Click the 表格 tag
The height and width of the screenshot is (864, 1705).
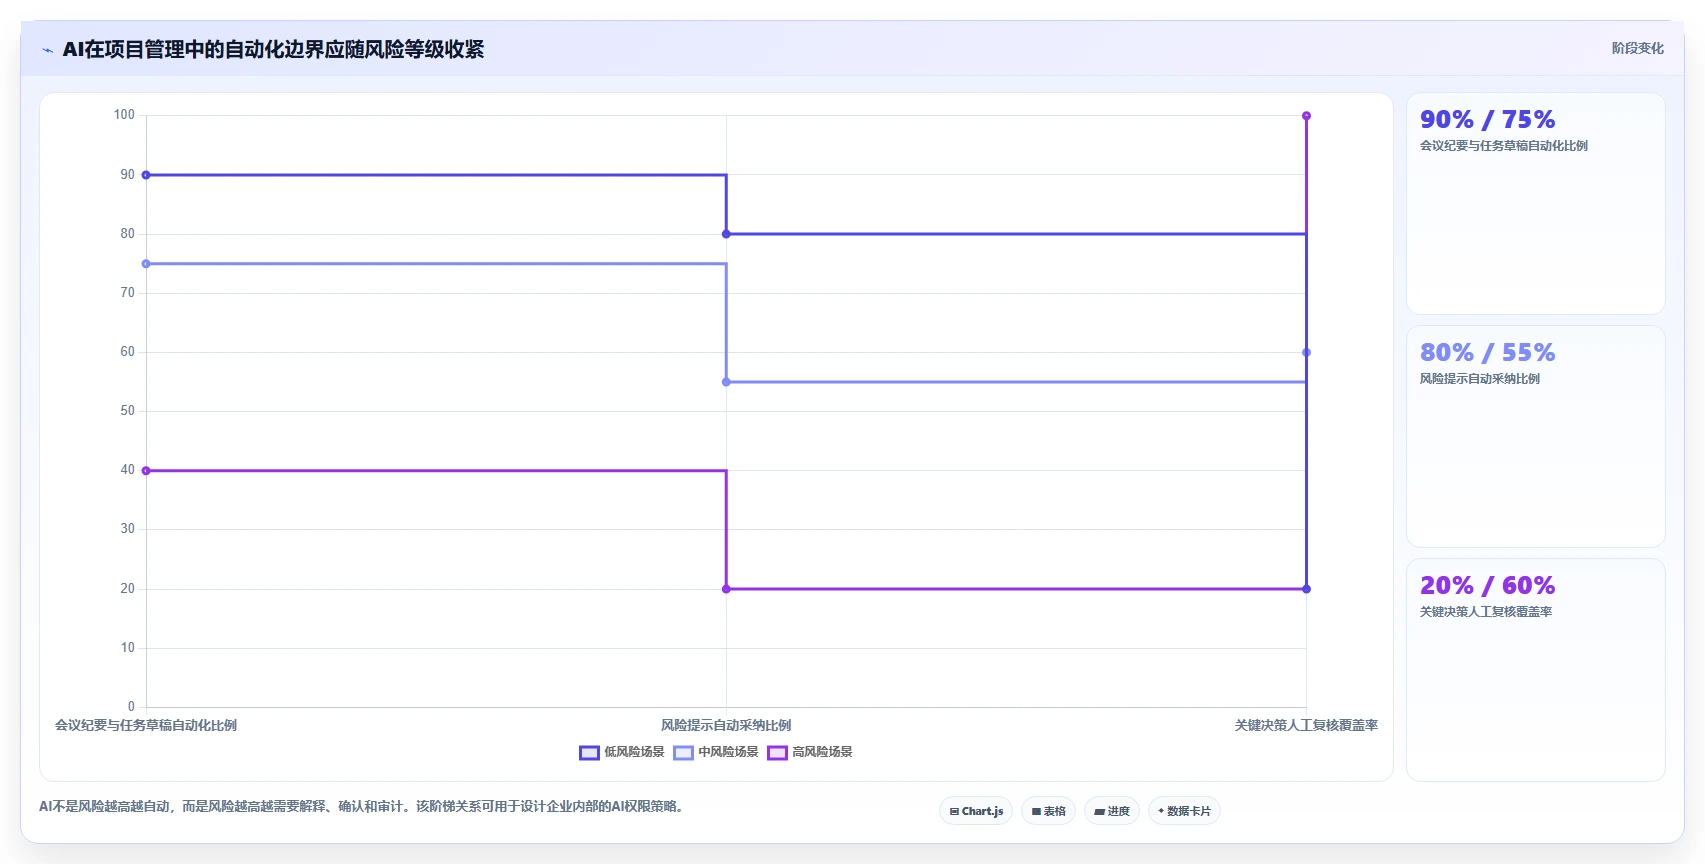(x=1048, y=811)
